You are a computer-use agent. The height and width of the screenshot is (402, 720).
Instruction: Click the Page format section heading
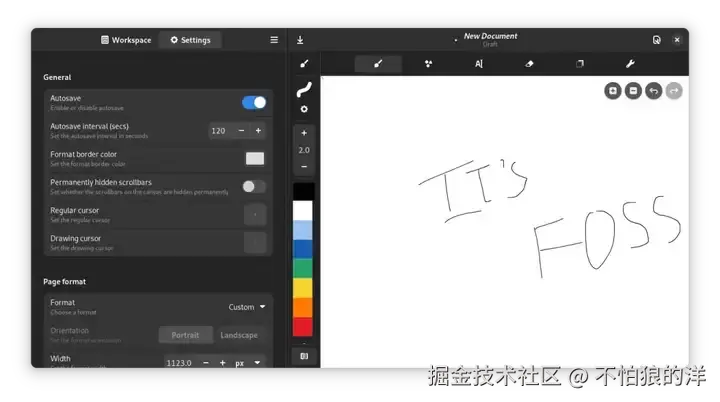pyautogui.click(x=64, y=282)
